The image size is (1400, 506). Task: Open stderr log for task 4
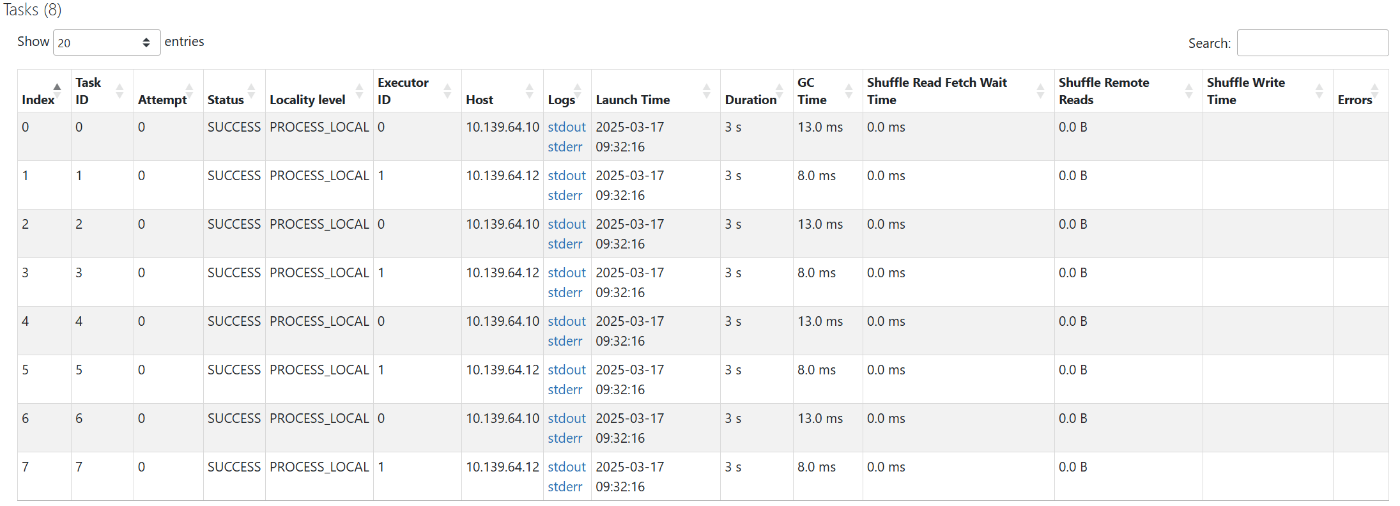click(x=565, y=341)
